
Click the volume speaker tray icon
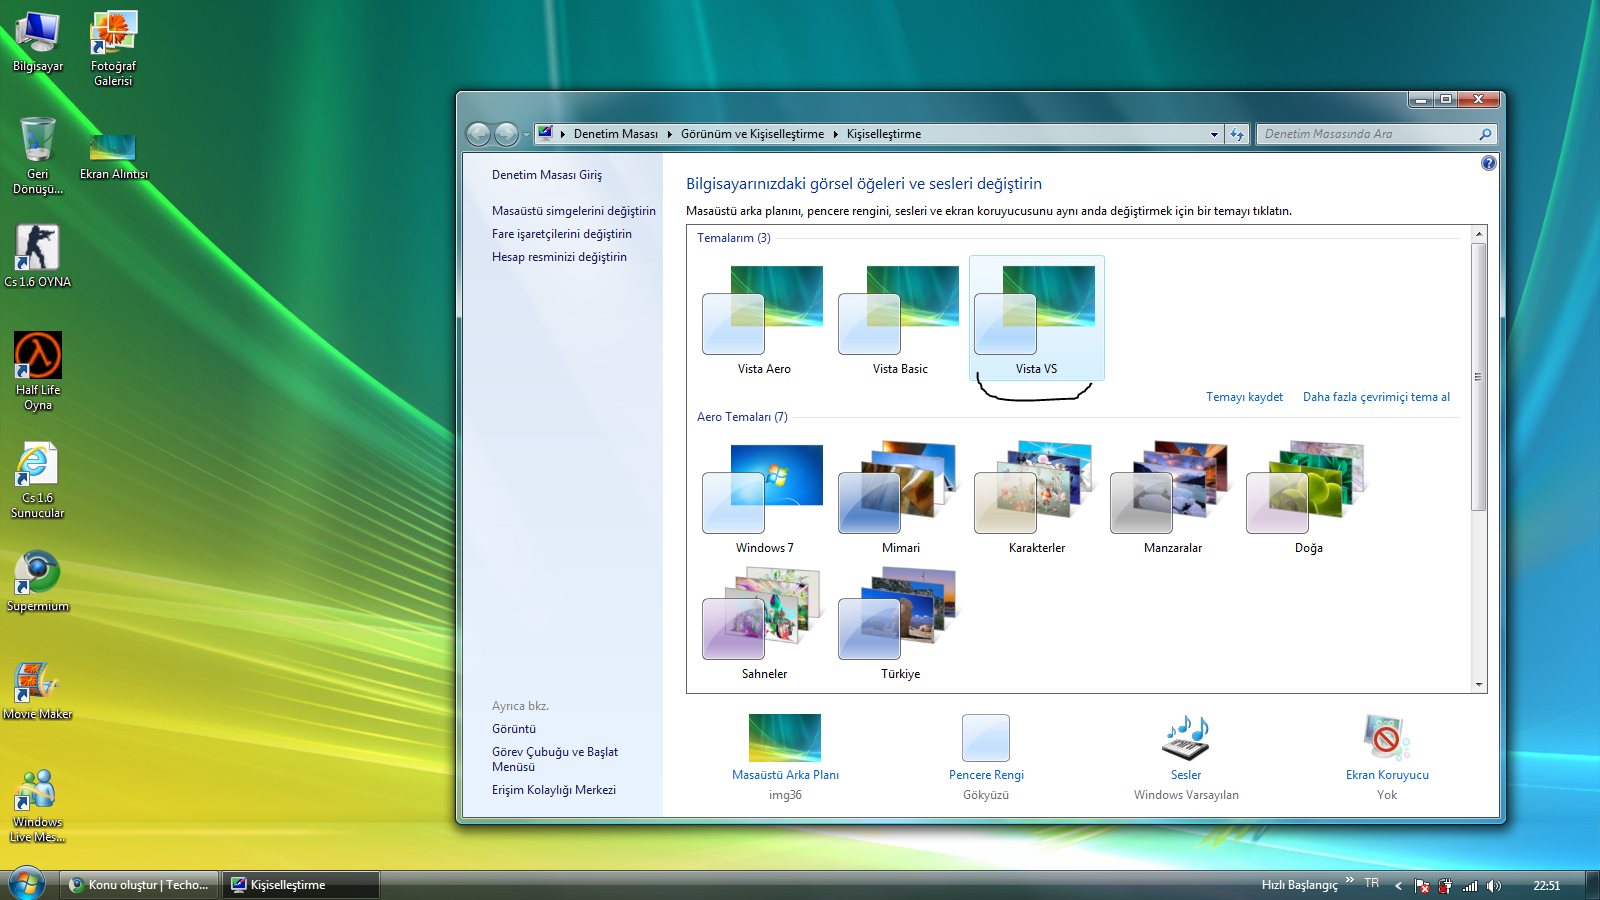(x=1493, y=886)
